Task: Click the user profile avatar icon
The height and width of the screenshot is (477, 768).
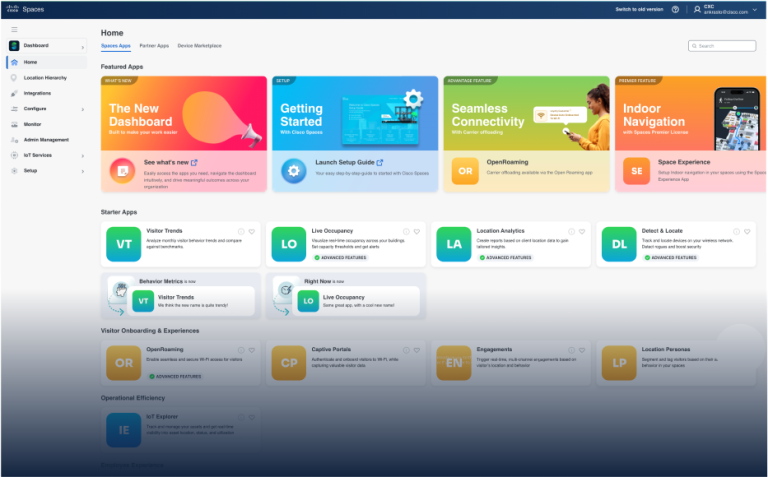Action: pos(697,9)
